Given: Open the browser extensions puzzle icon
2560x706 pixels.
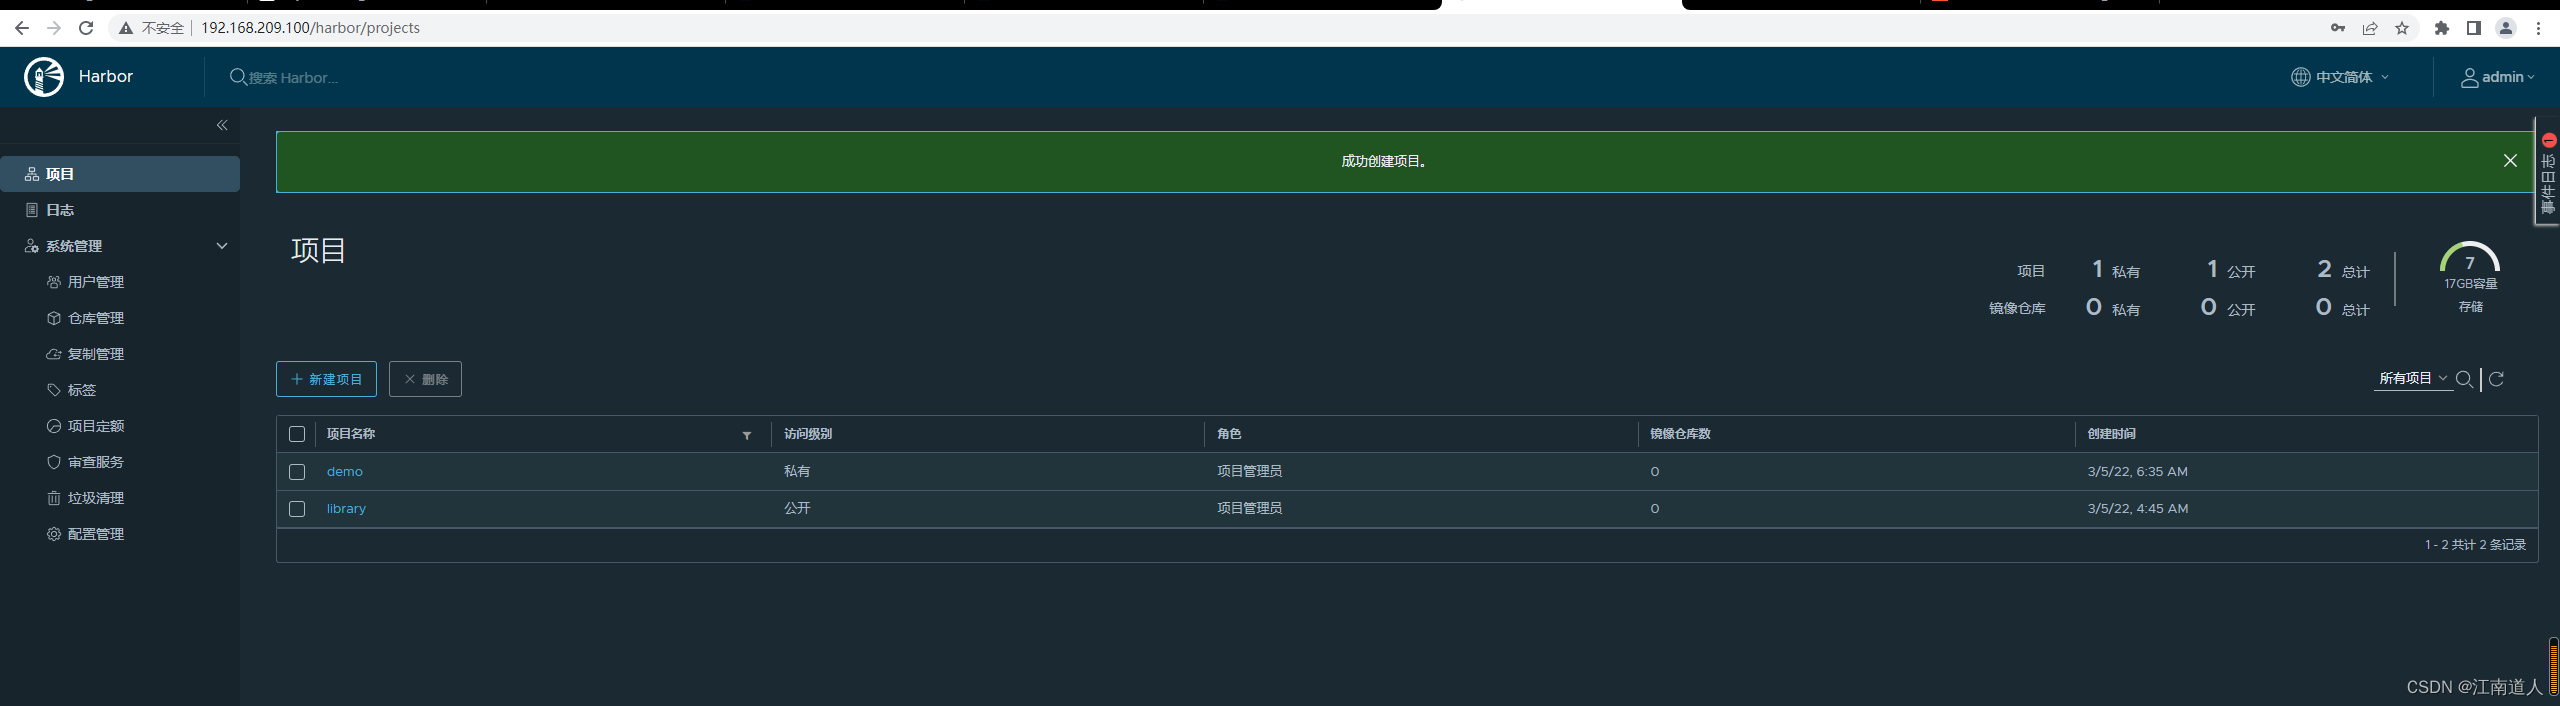Looking at the screenshot, I should click(x=2442, y=28).
